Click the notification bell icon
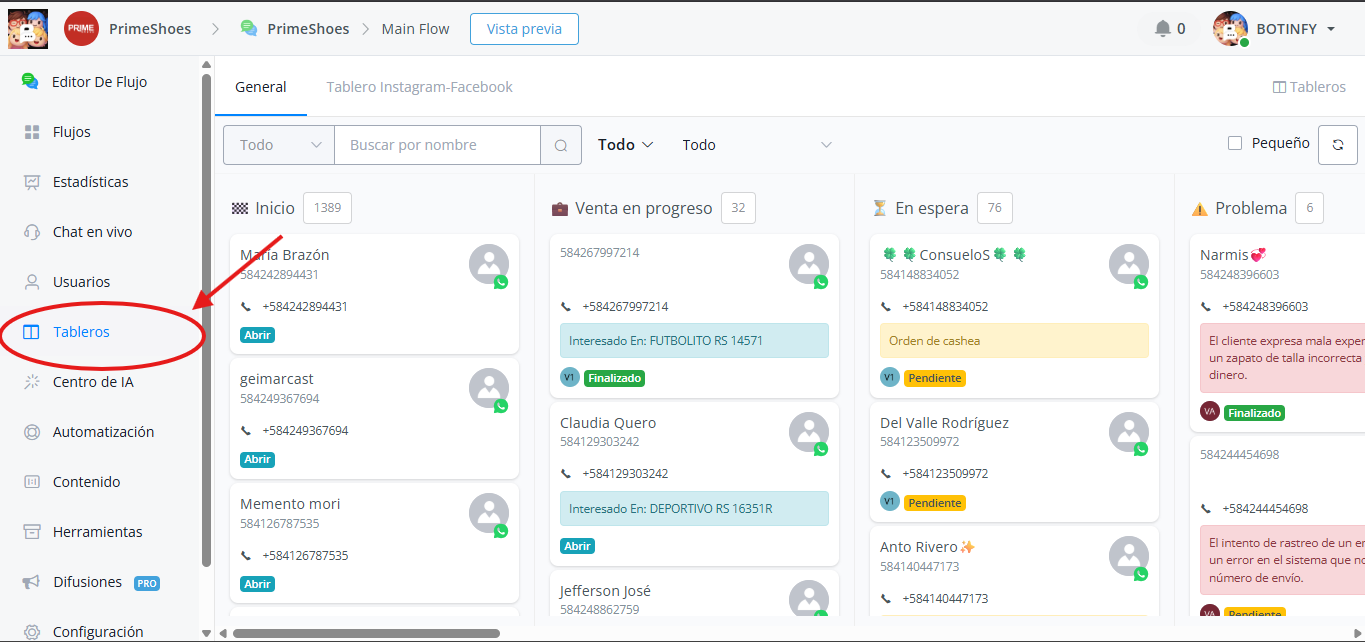The height and width of the screenshot is (642, 1365). [x=1162, y=29]
